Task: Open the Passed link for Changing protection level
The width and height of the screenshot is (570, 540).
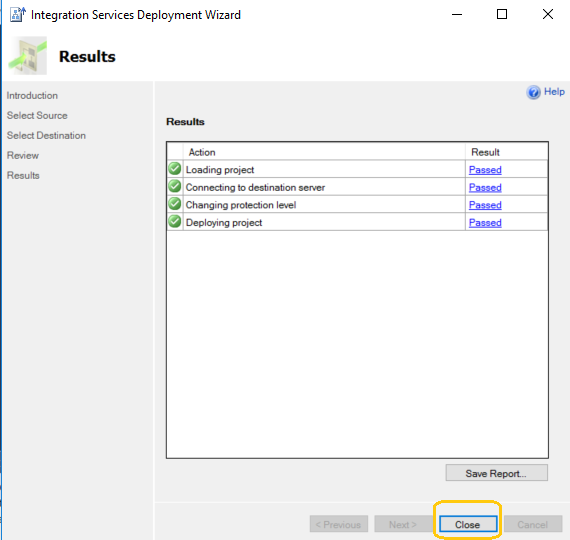Action: (485, 205)
